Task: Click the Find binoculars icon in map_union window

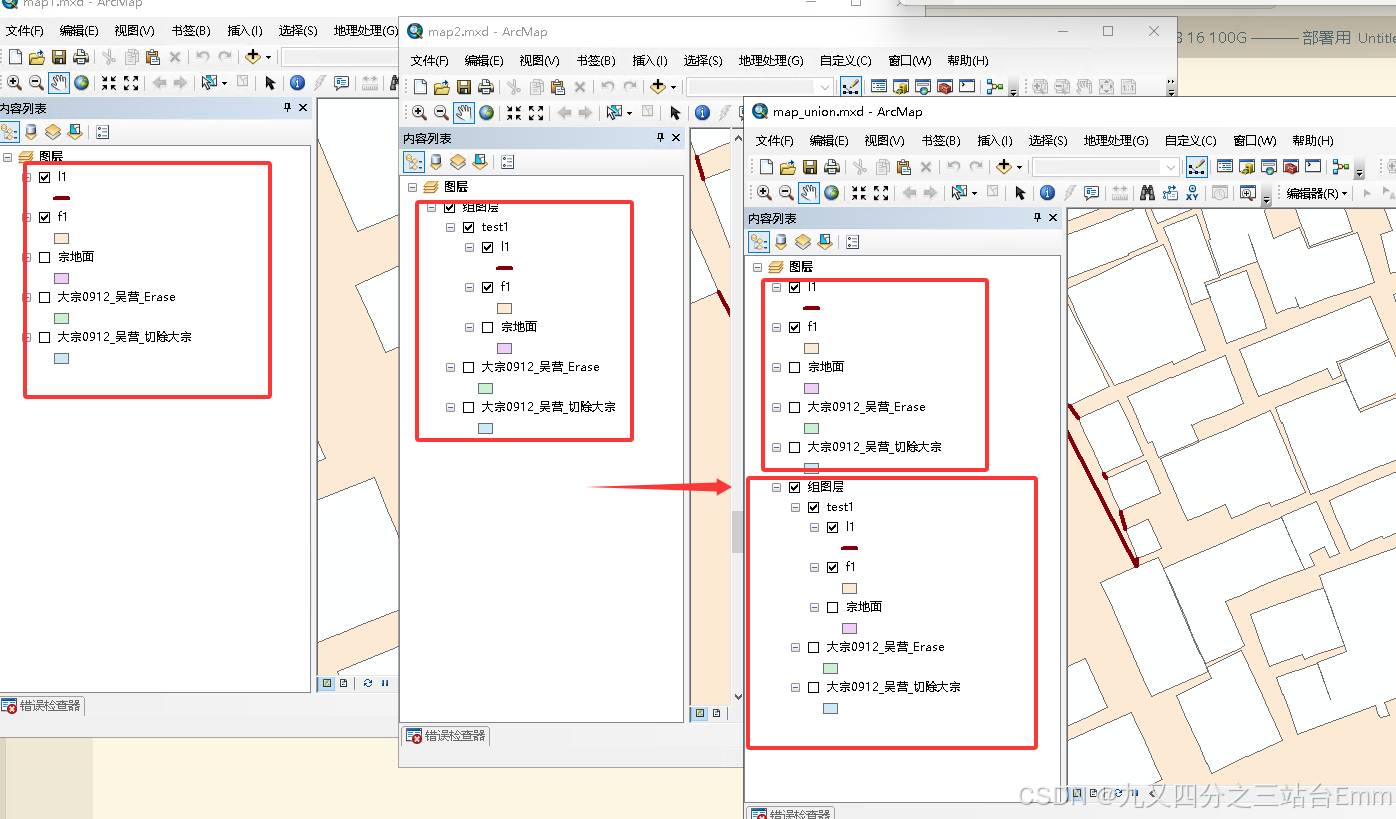Action: [1146, 193]
